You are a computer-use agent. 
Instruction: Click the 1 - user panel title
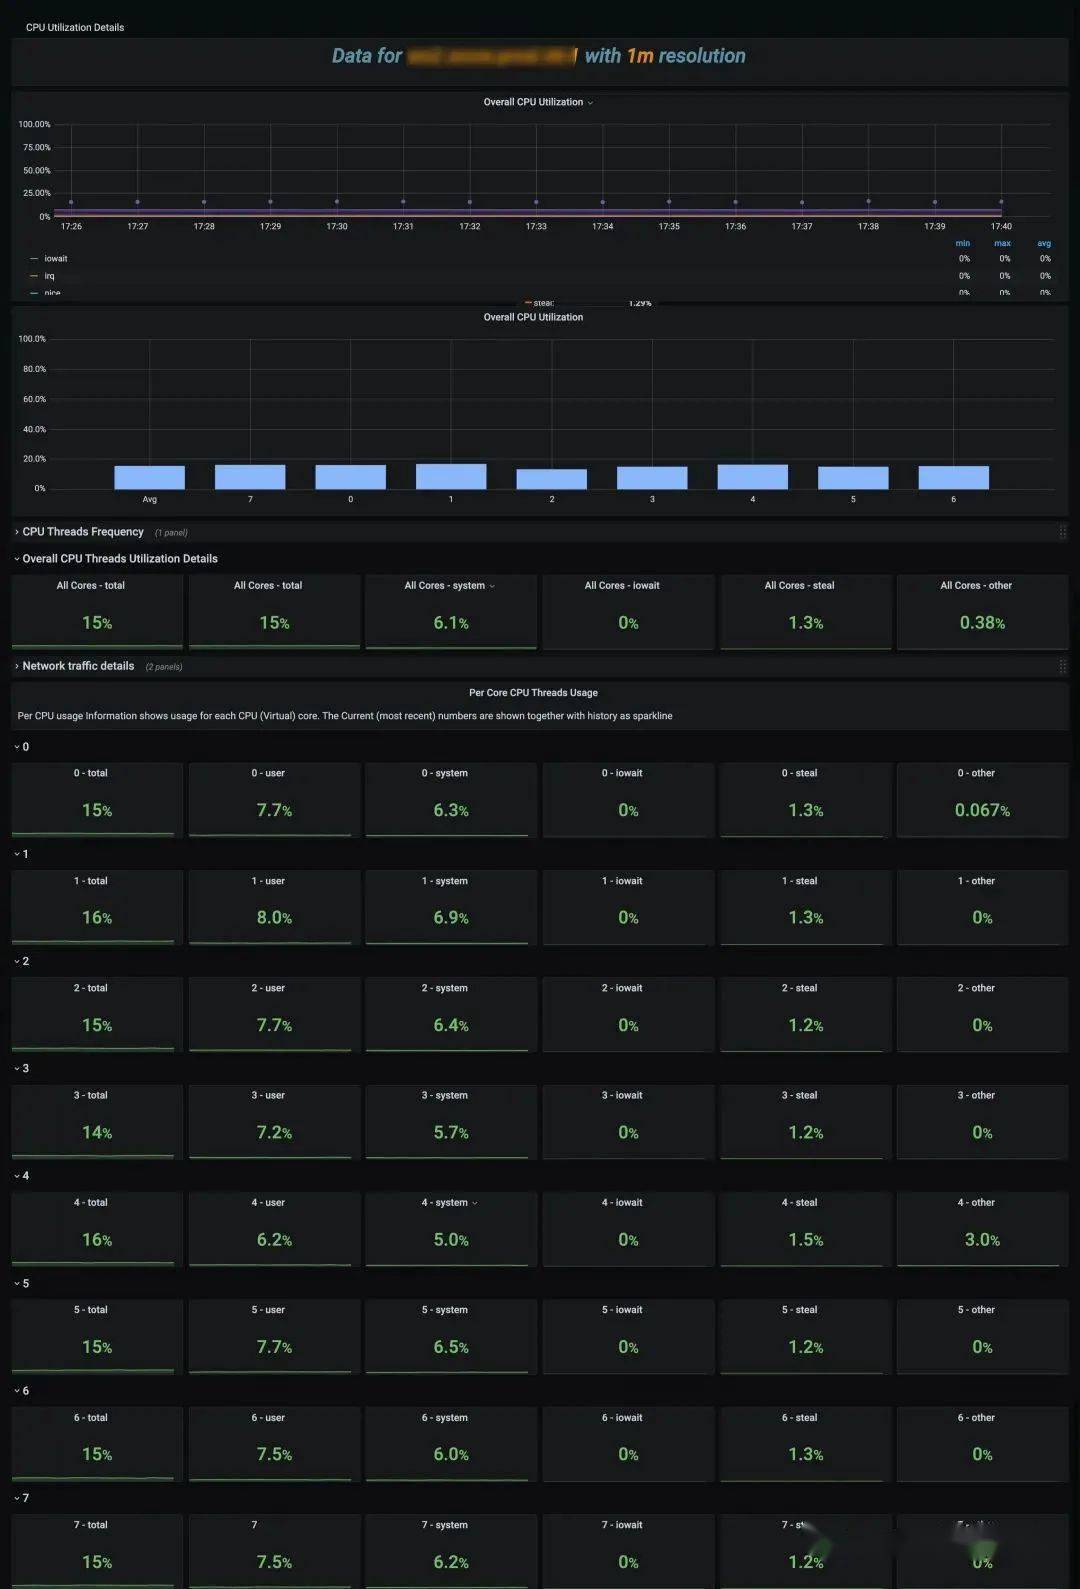(x=268, y=882)
